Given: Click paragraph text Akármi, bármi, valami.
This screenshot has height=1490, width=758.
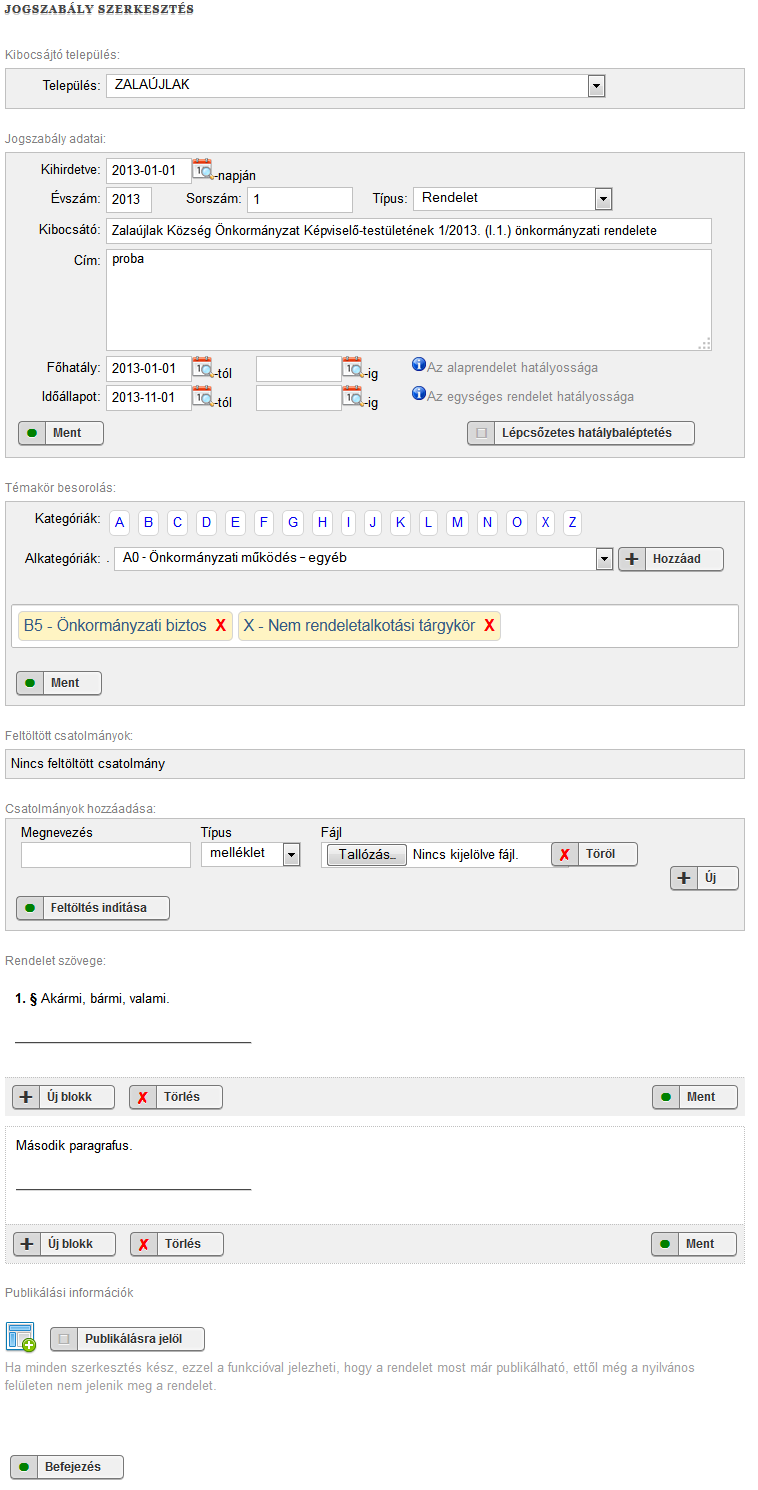Looking at the screenshot, I should [x=105, y=998].
